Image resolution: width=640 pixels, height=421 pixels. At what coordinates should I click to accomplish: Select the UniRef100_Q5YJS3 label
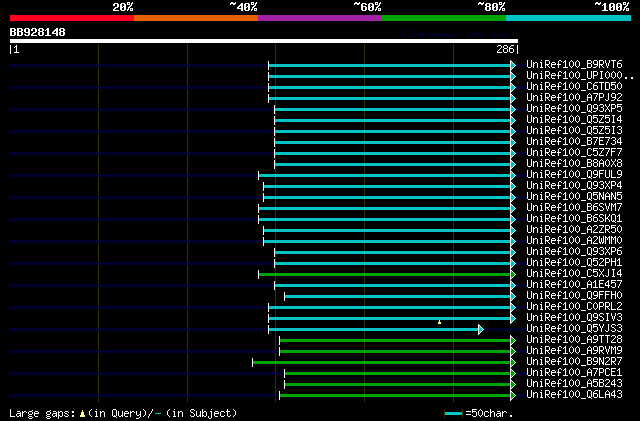pos(574,329)
